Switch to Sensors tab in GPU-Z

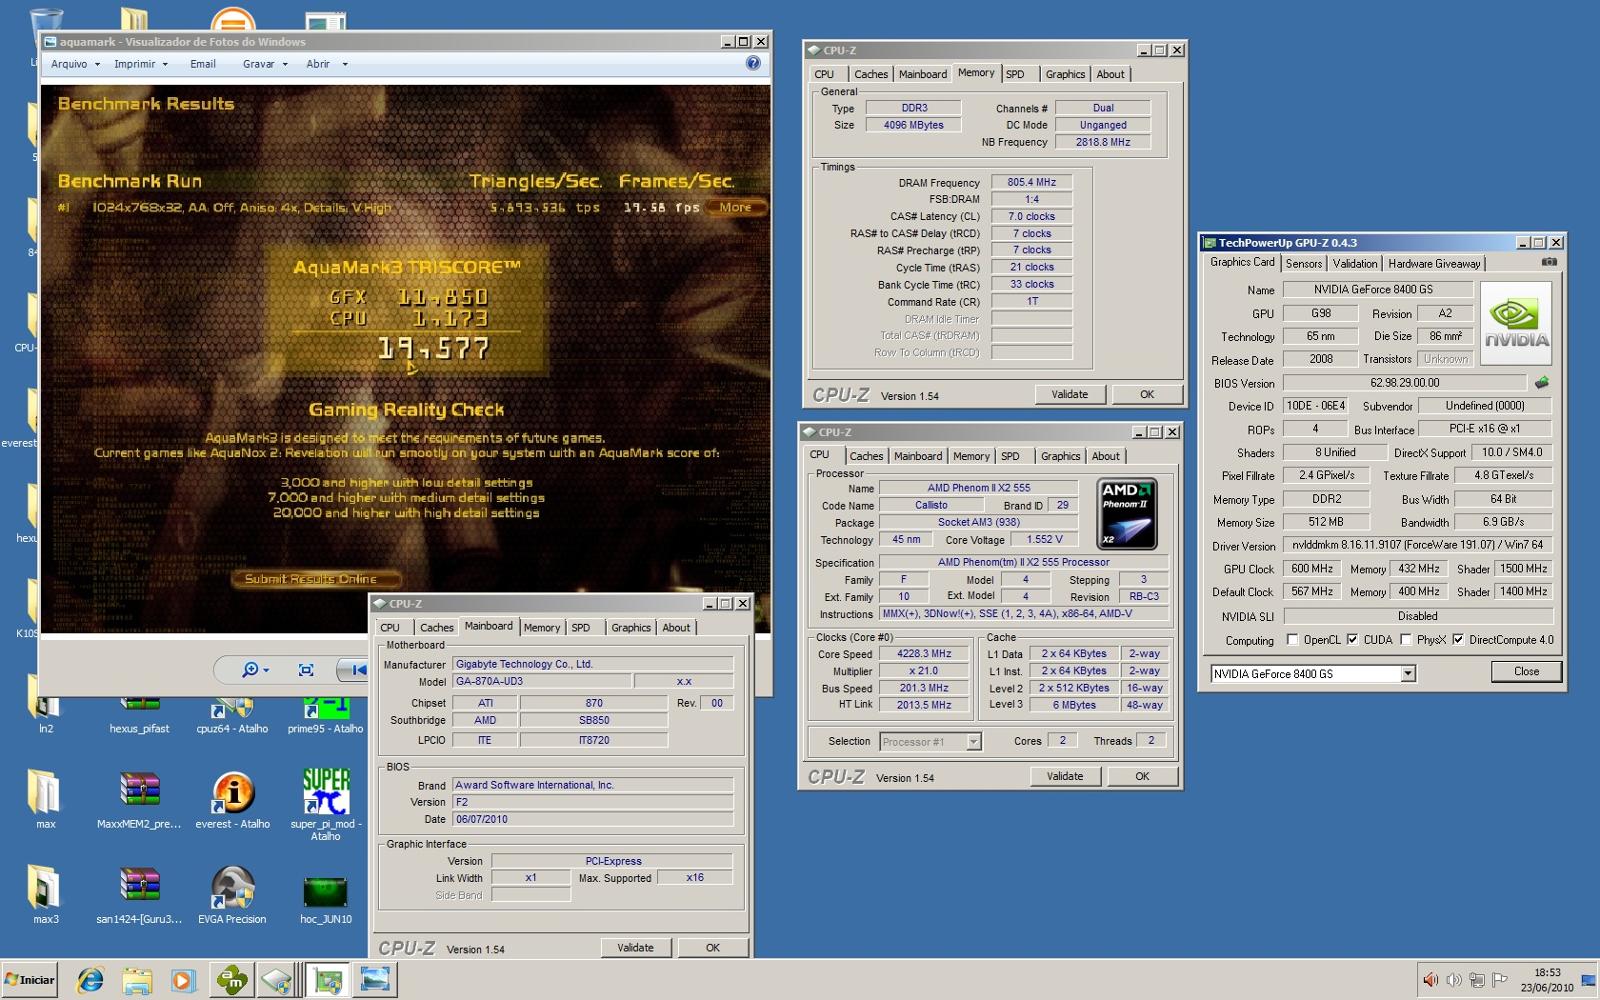(1304, 264)
